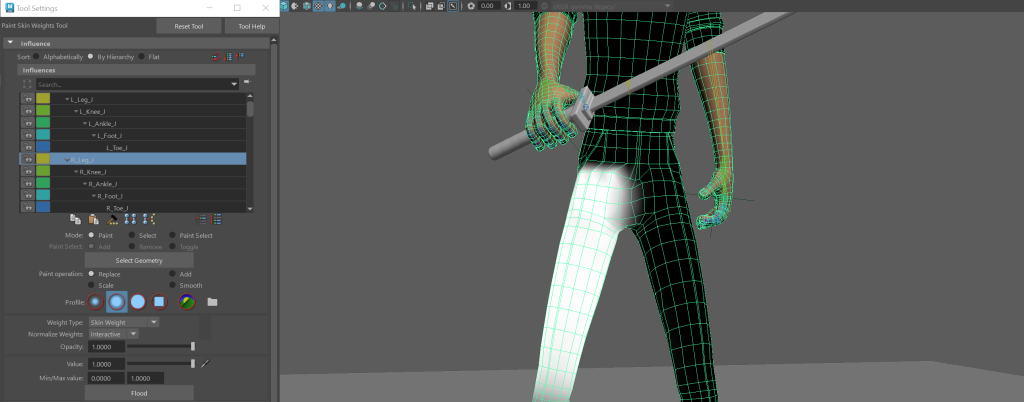1024x402 pixels.
Task: Click the Reset Tool button
Action: (188, 26)
